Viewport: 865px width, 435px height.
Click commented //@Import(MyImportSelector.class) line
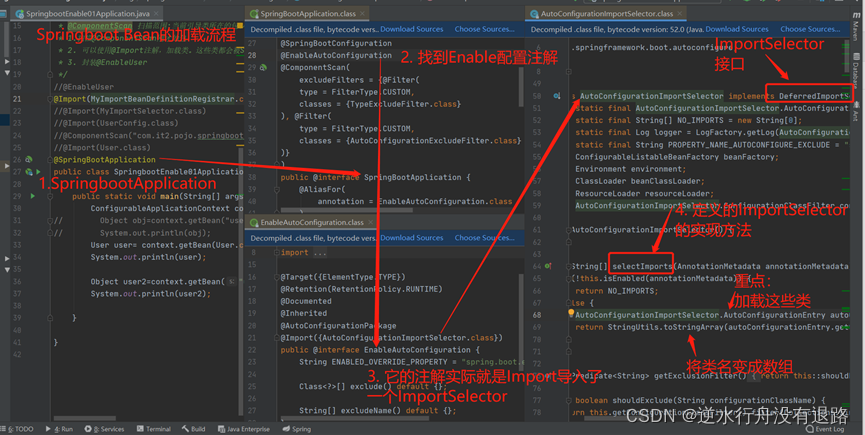[x=130, y=111]
